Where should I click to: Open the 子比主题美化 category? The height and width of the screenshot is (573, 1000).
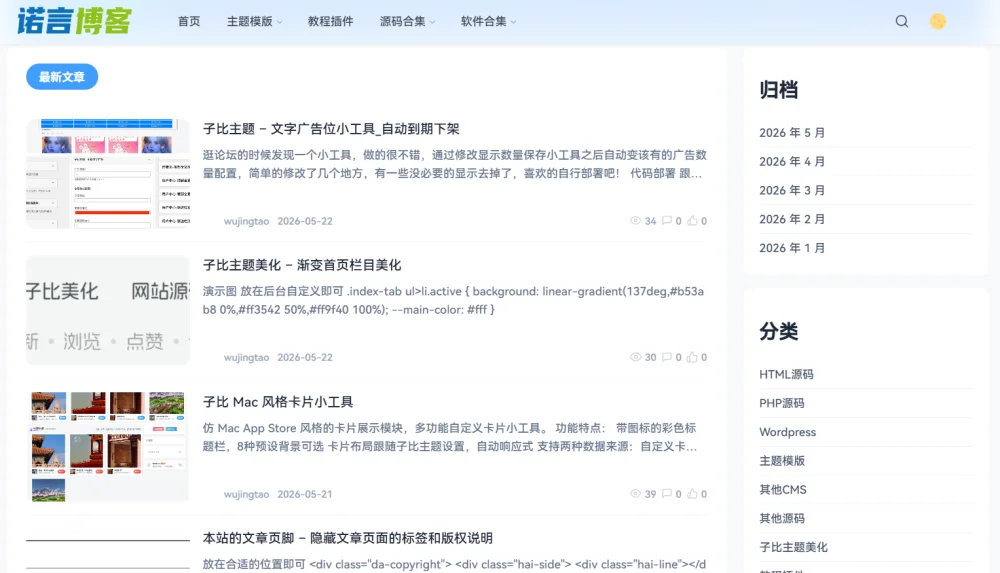coord(793,547)
